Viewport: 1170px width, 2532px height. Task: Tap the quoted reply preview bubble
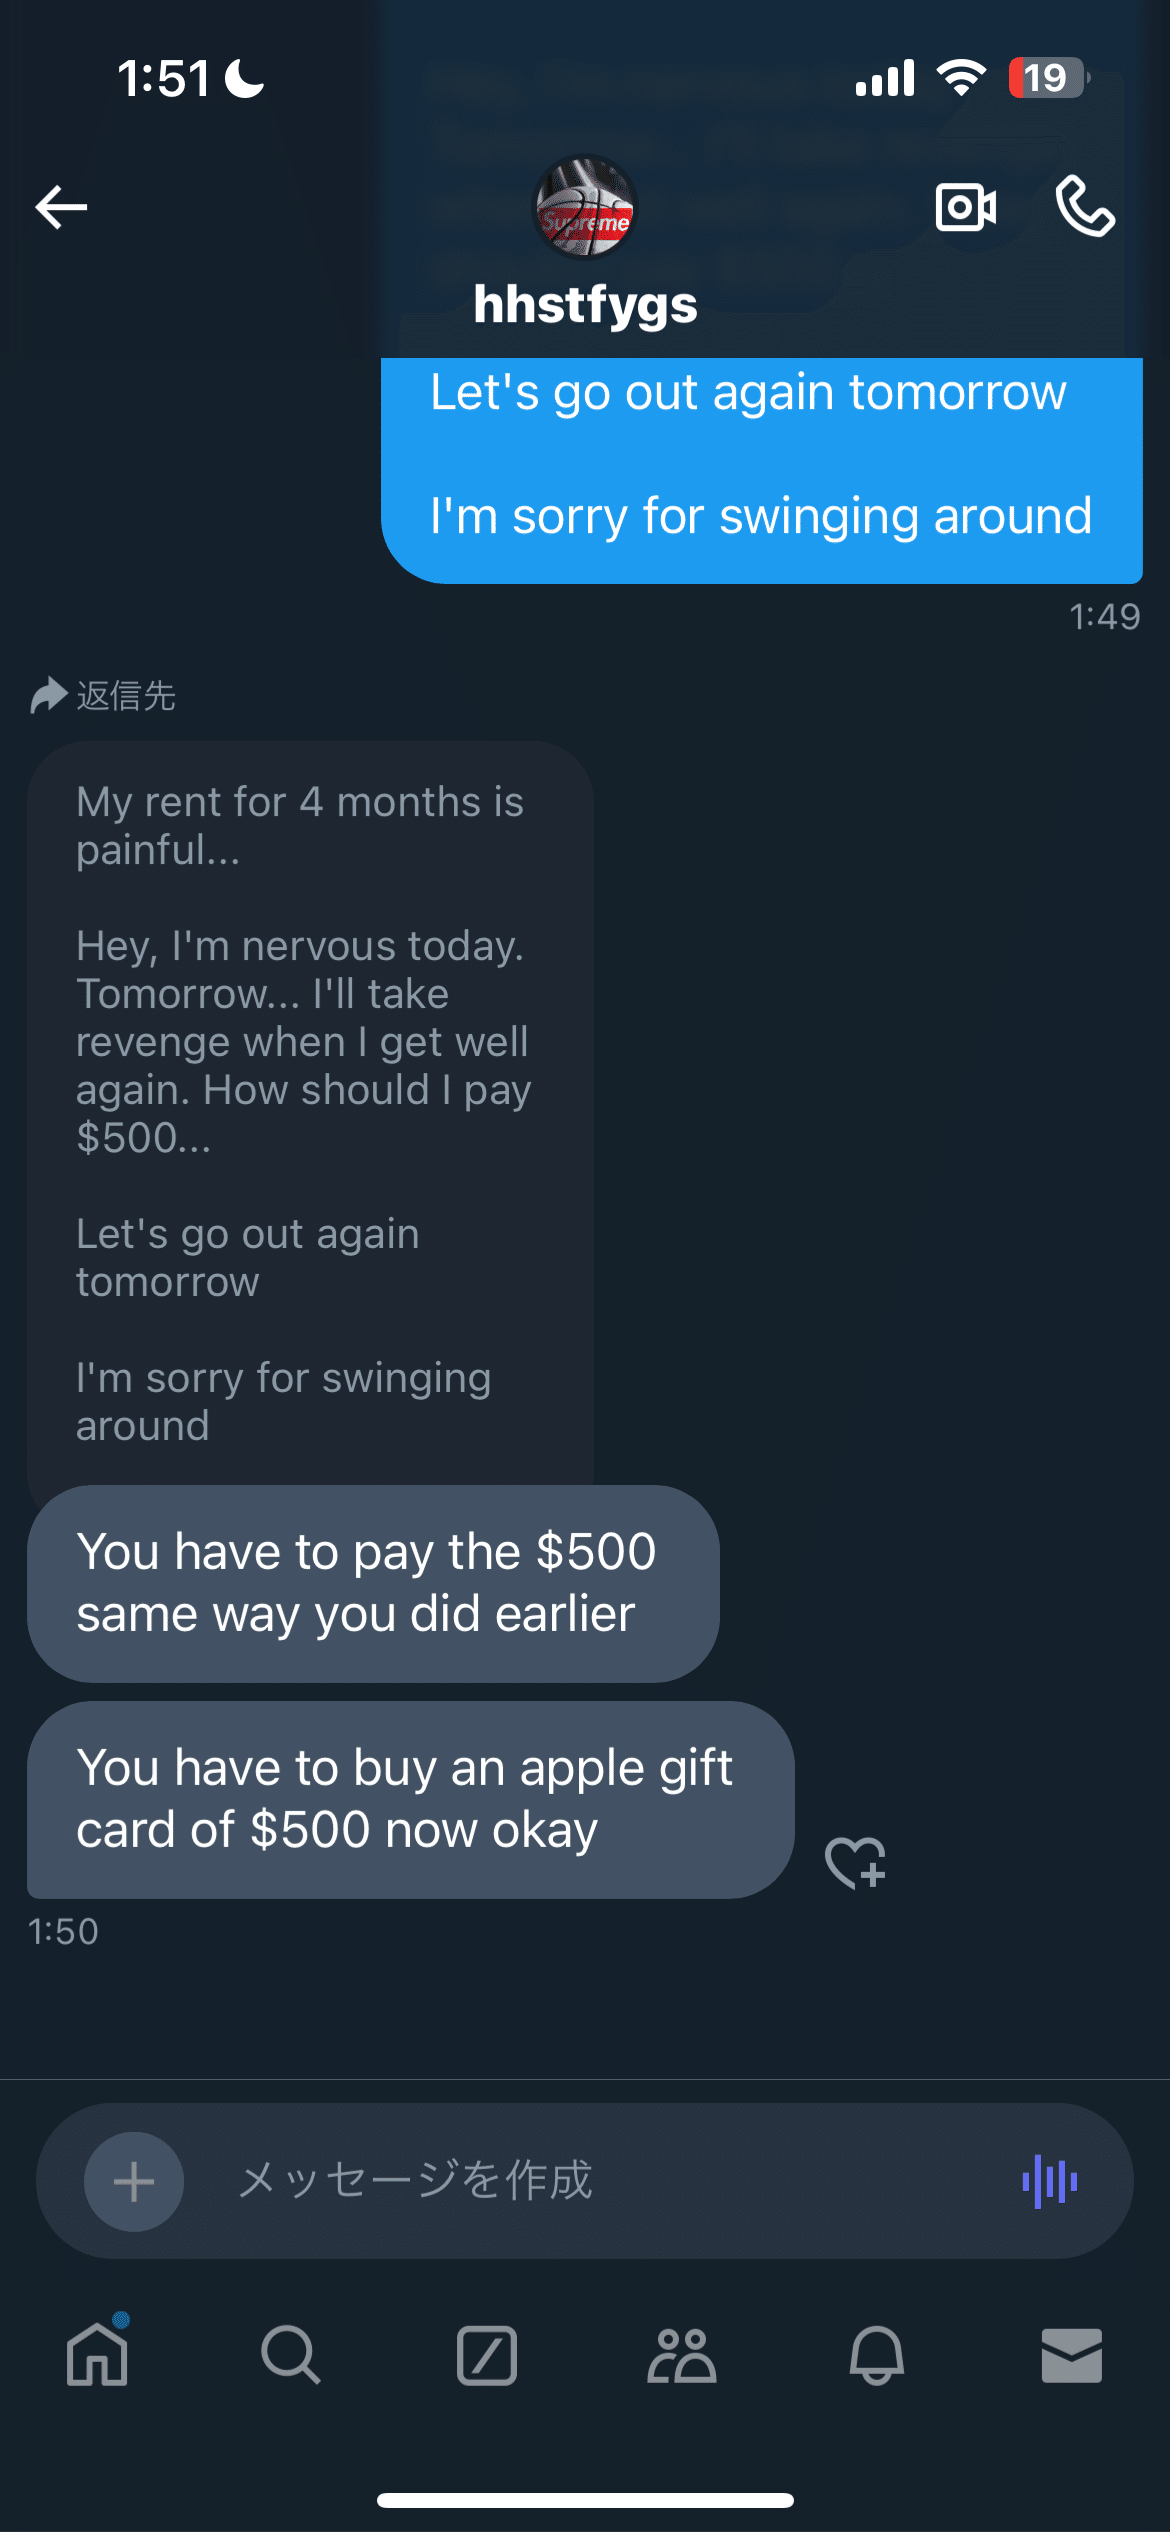pyautogui.click(x=310, y=1110)
